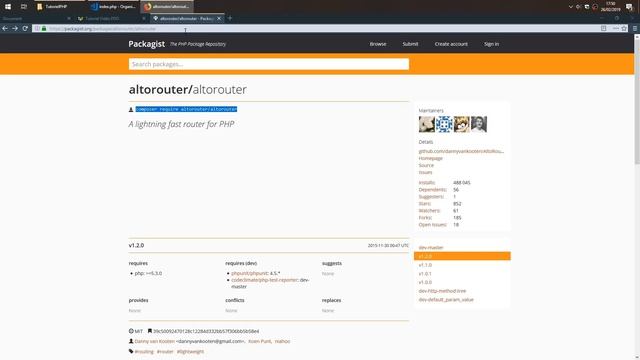Open the Submit menu item

(410, 44)
